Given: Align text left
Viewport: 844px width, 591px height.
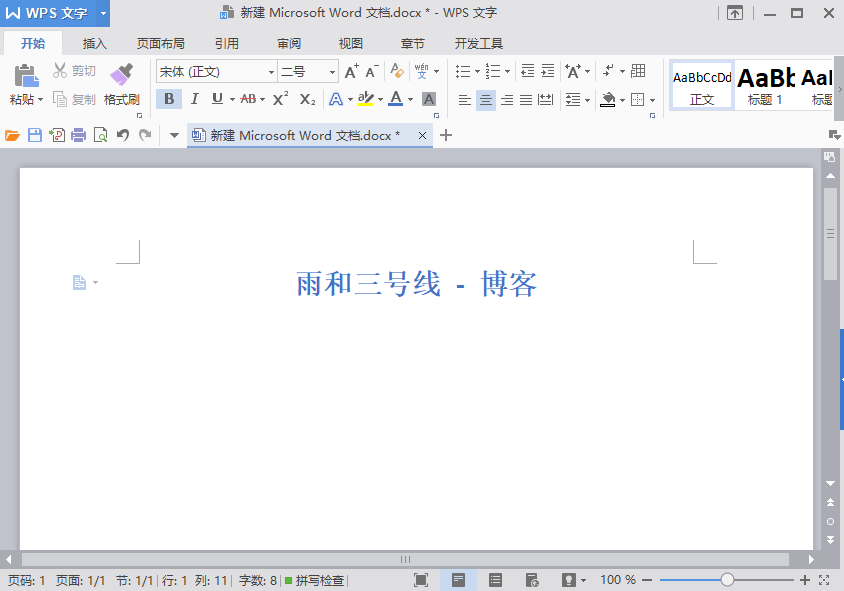Looking at the screenshot, I should coord(465,100).
